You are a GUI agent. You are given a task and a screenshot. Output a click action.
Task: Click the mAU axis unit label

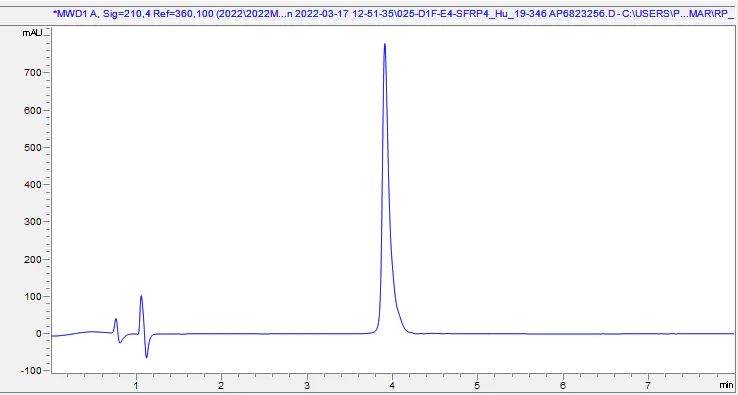[33, 33]
